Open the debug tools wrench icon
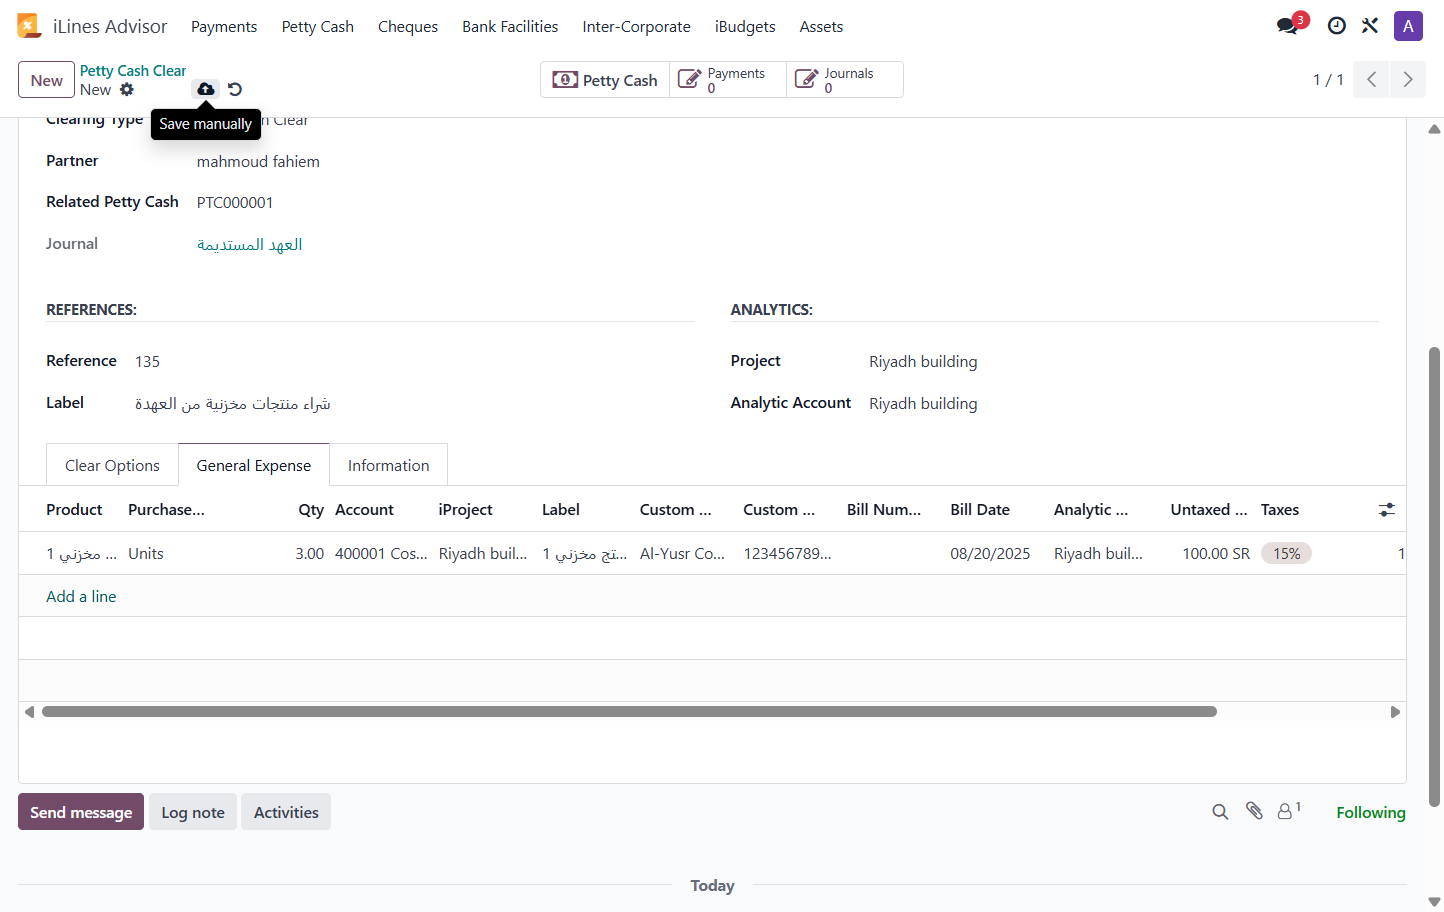 pos(1370,26)
